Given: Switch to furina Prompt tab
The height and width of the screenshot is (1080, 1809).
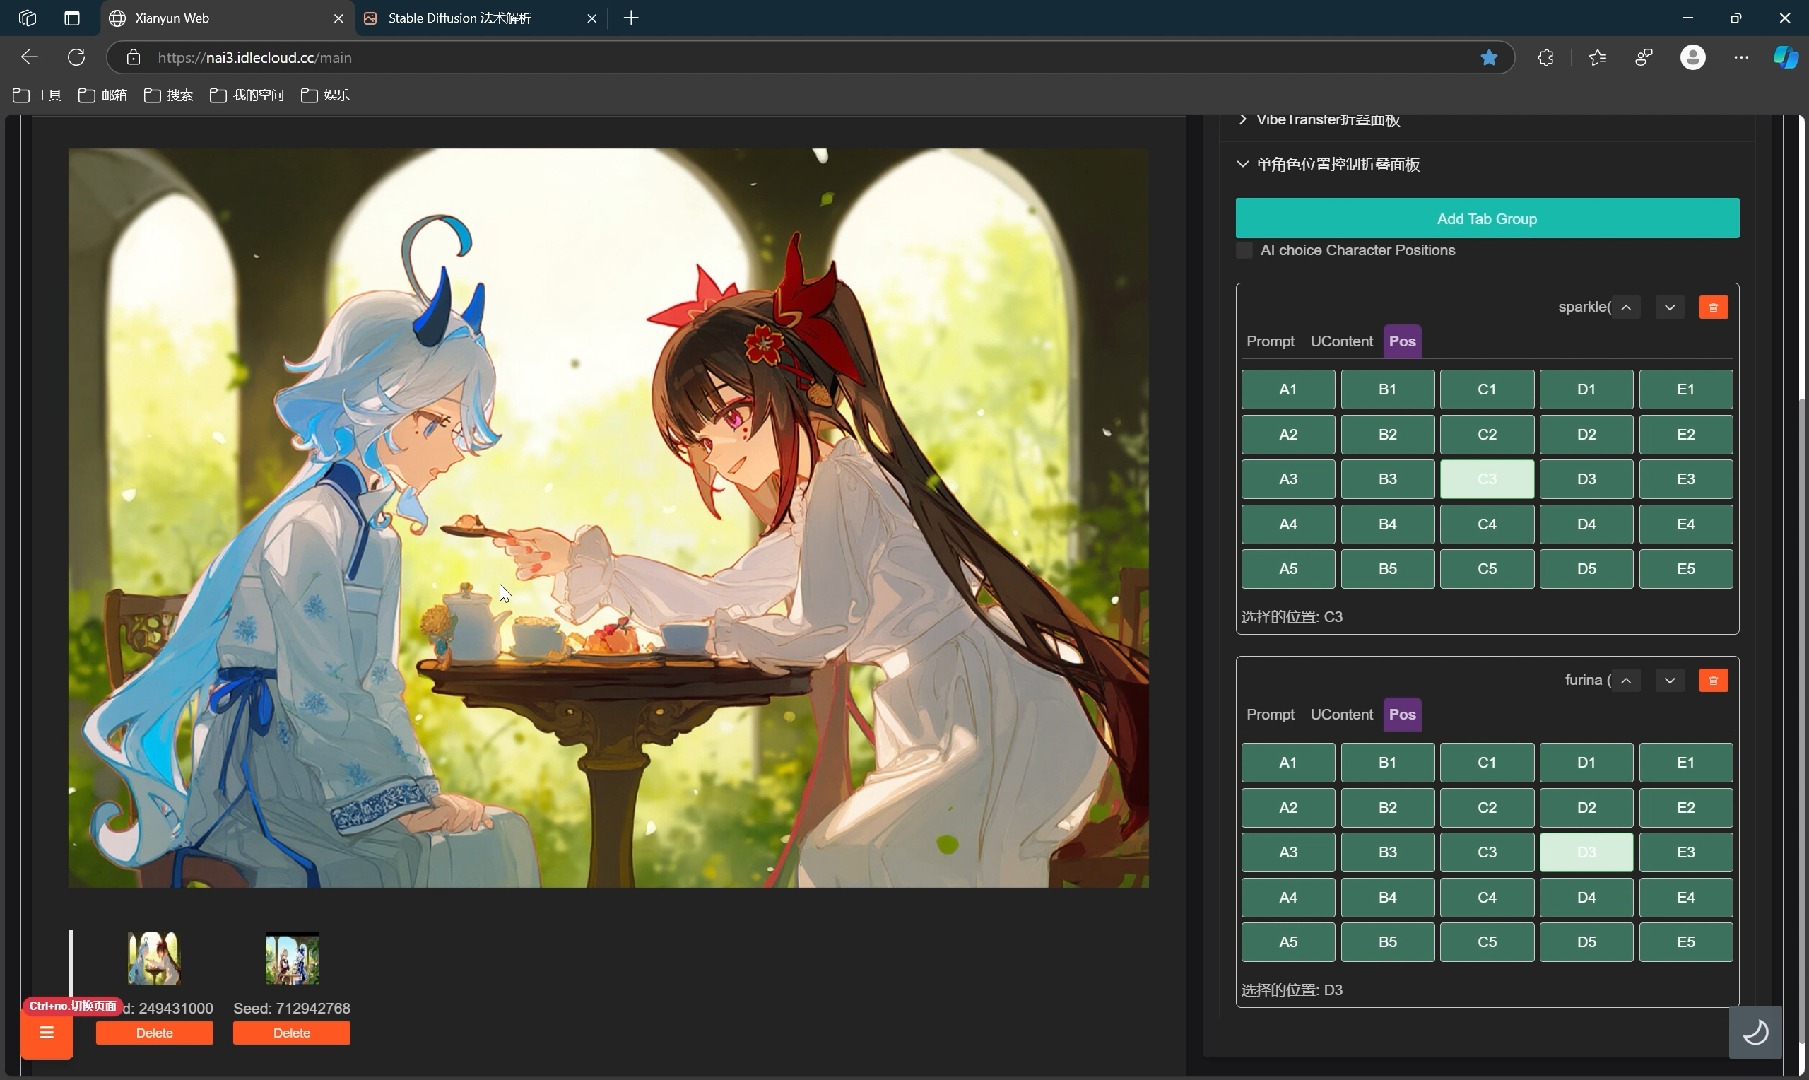Looking at the screenshot, I should (1270, 714).
